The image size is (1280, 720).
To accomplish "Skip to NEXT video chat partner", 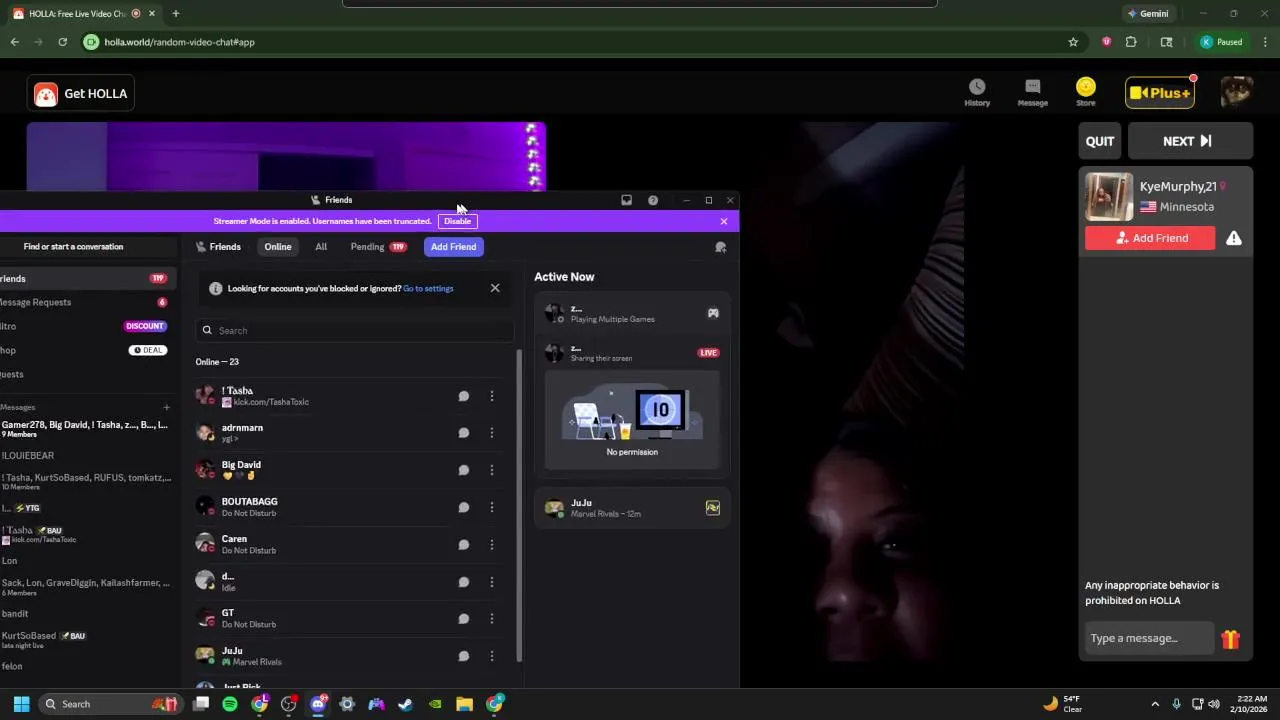I will pyautogui.click(x=1190, y=141).
